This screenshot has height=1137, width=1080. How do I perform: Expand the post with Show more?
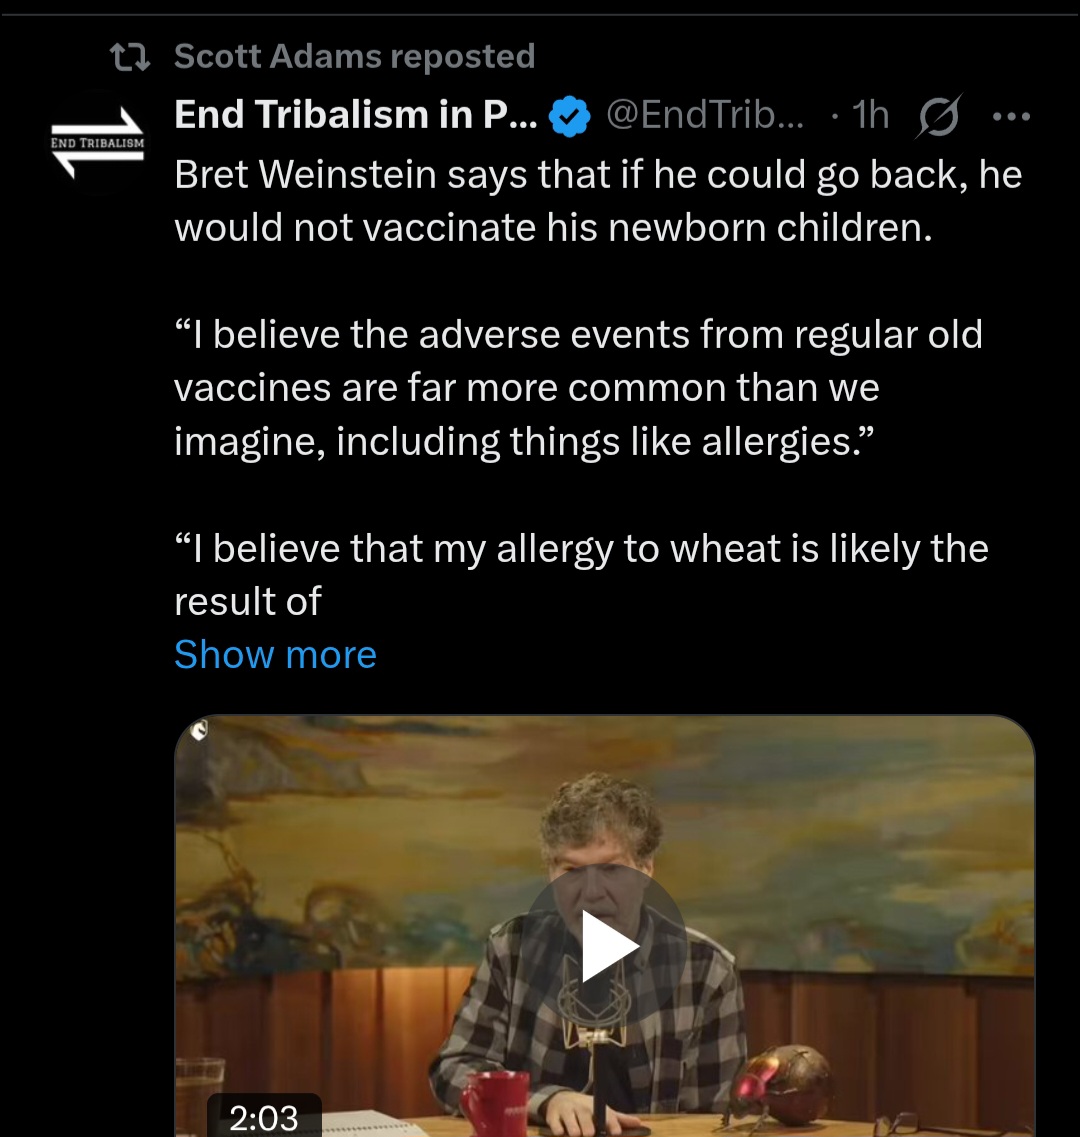pyautogui.click(x=275, y=655)
